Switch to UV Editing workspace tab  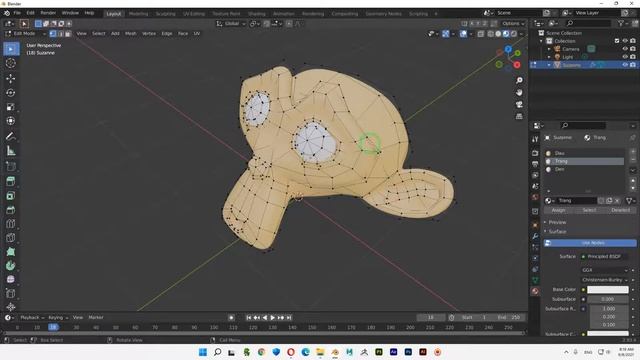pyautogui.click(x=194, y=14)
